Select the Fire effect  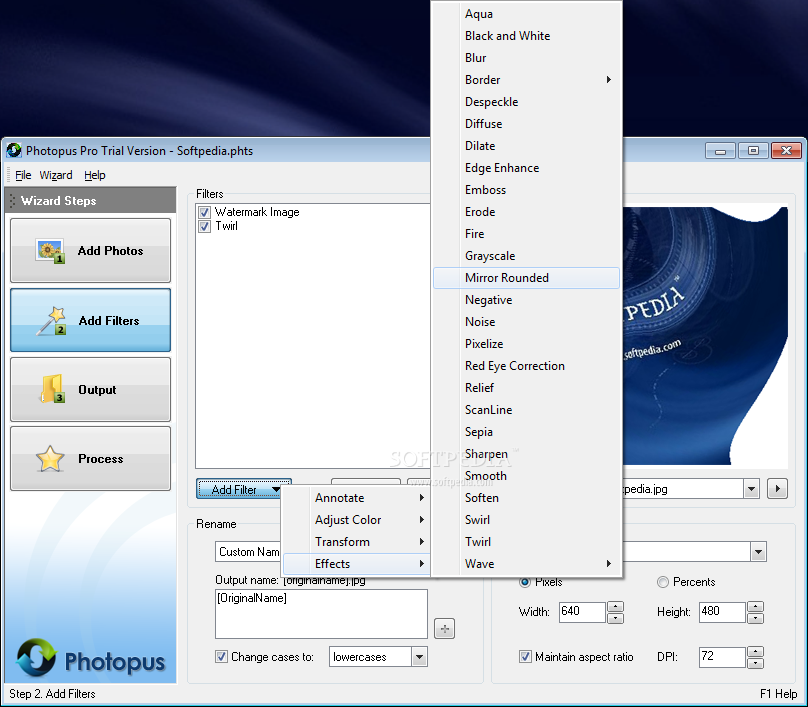tap(526, 234)
